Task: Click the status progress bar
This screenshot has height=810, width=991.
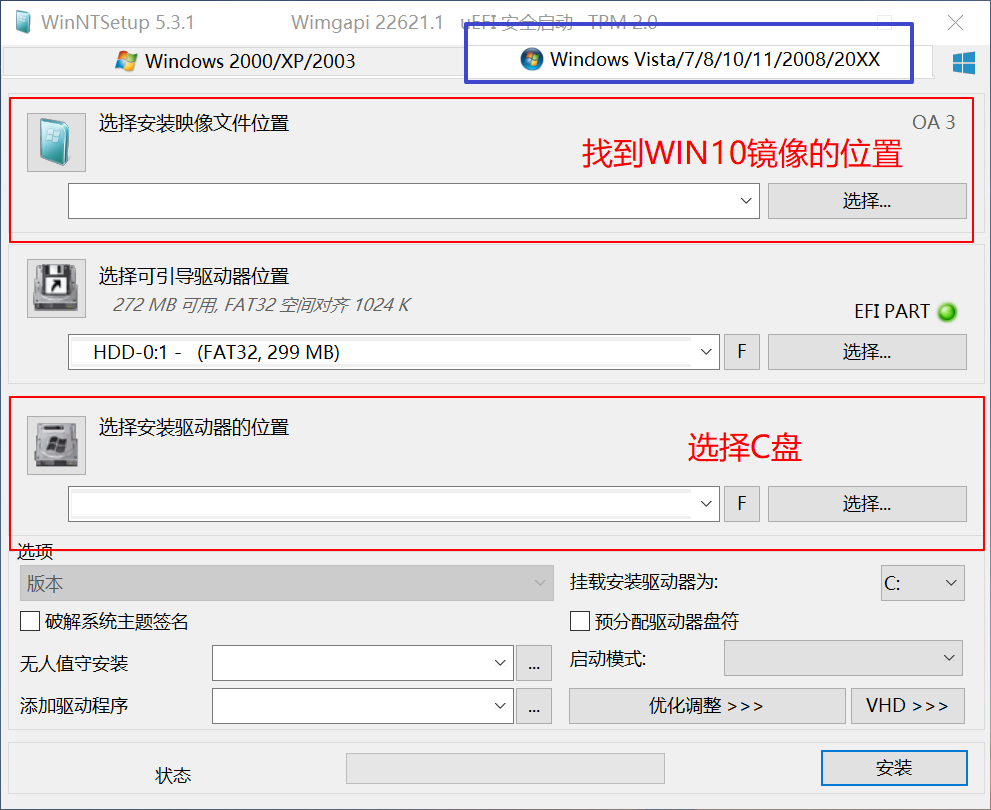Action: click(505, 768)
